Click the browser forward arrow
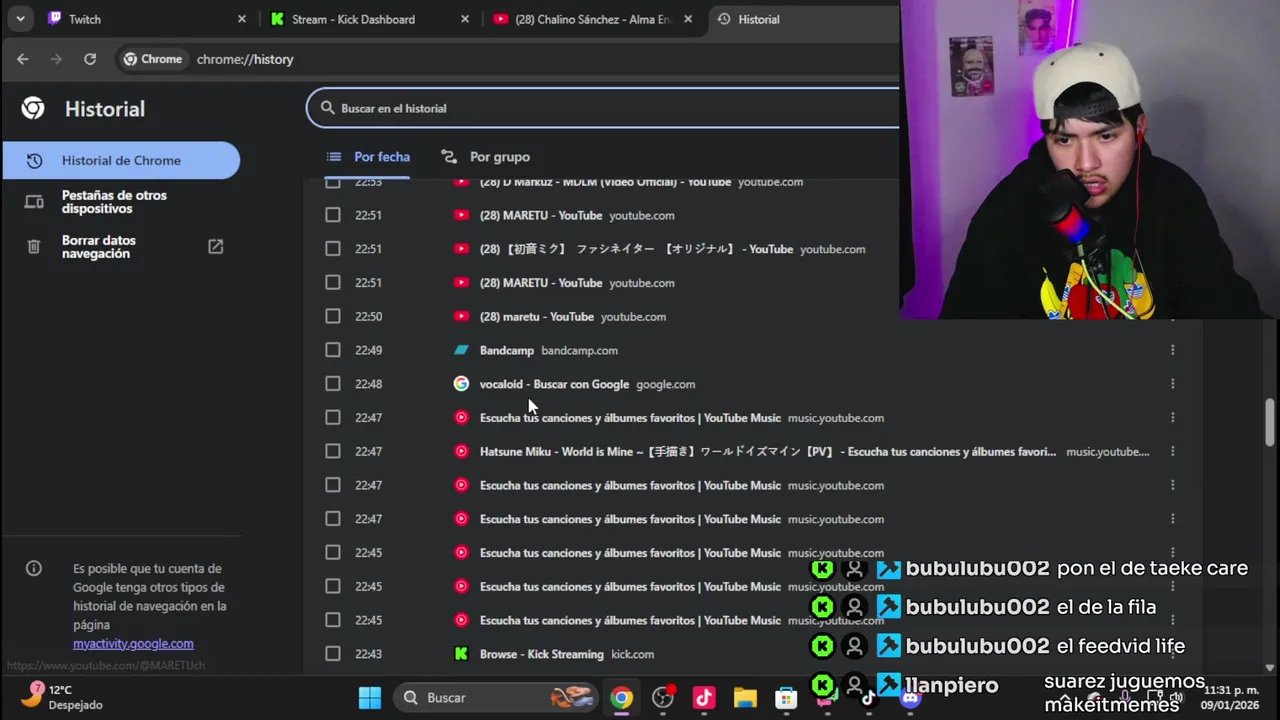The height and width of the screenshot is (720, 1280). click(56, 59)
